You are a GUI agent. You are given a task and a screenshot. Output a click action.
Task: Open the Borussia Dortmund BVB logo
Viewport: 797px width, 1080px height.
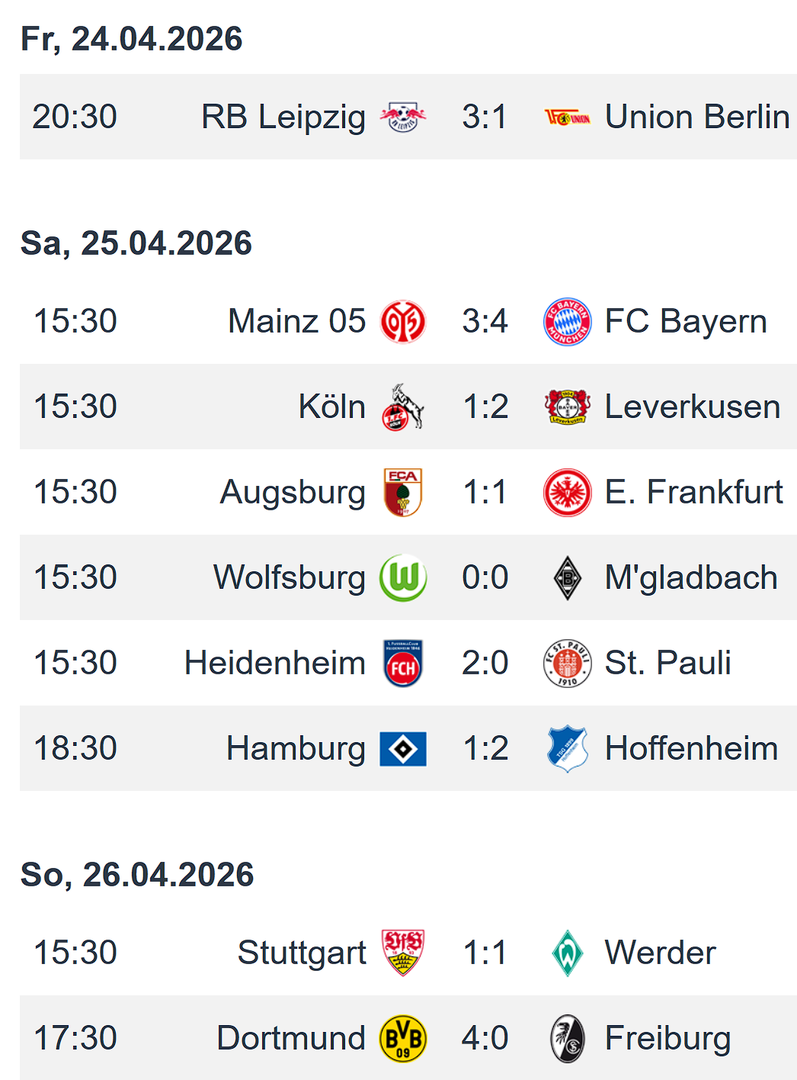tap(403, 1039)
